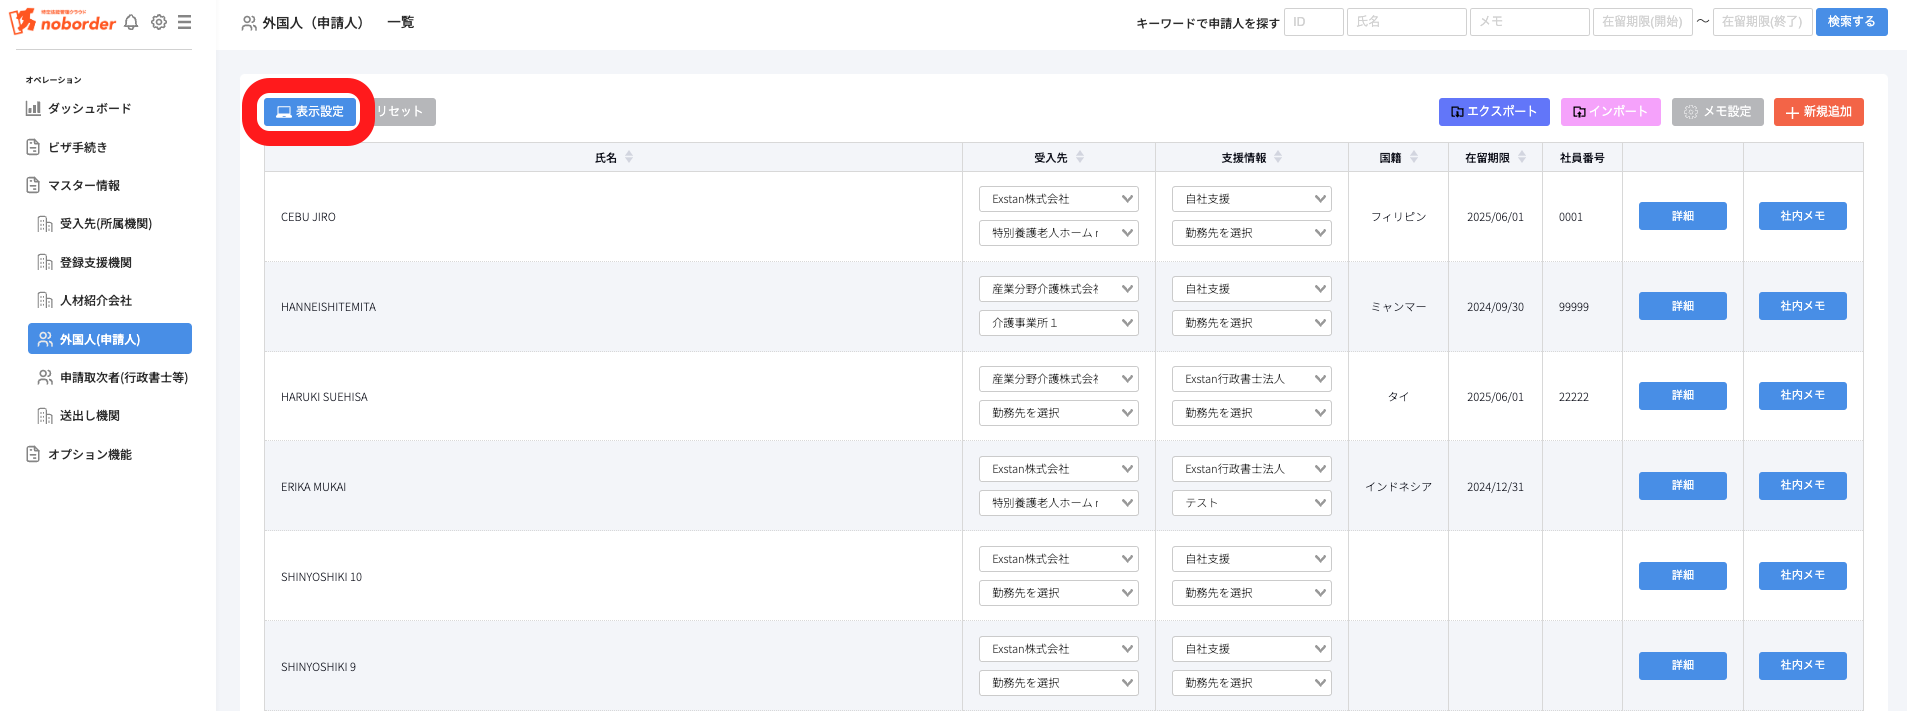Click the 氏名 search input field

[x=1406, y=22]
